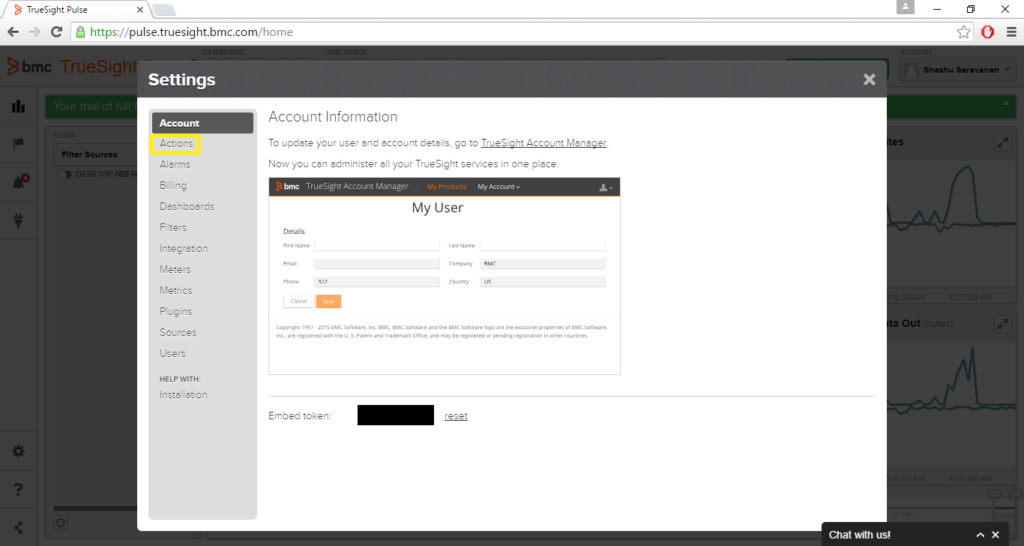Collapse the Chat with us widget

point(980,535)
